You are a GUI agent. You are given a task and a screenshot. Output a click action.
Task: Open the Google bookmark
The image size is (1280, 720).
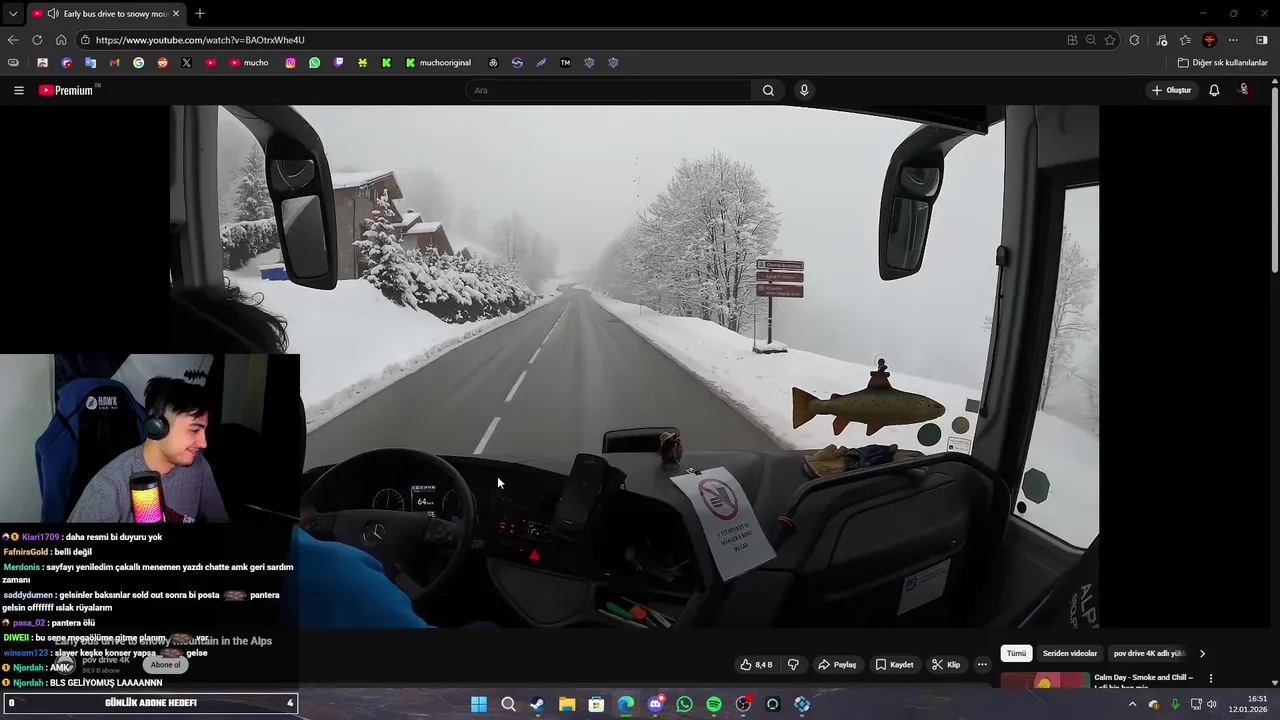coord(139,62)
